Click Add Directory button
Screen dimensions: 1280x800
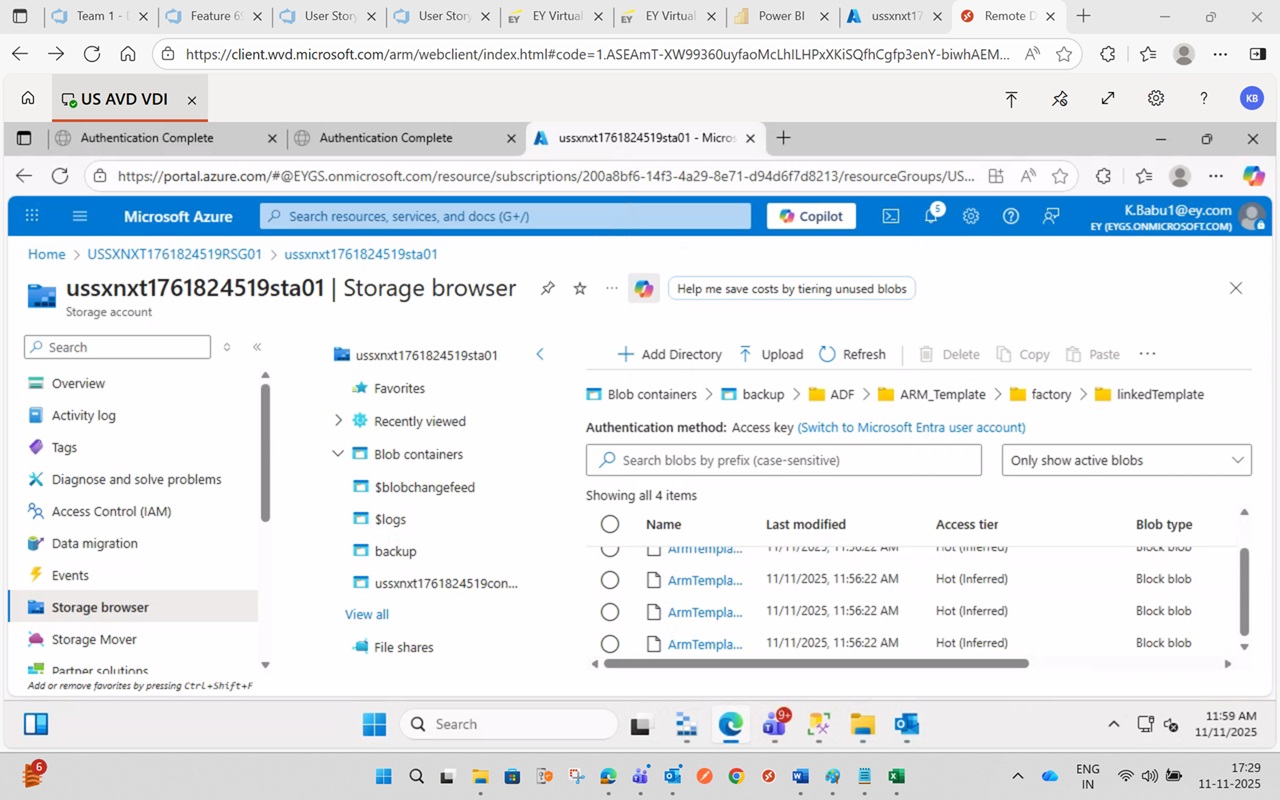click(x=669, y=354)
